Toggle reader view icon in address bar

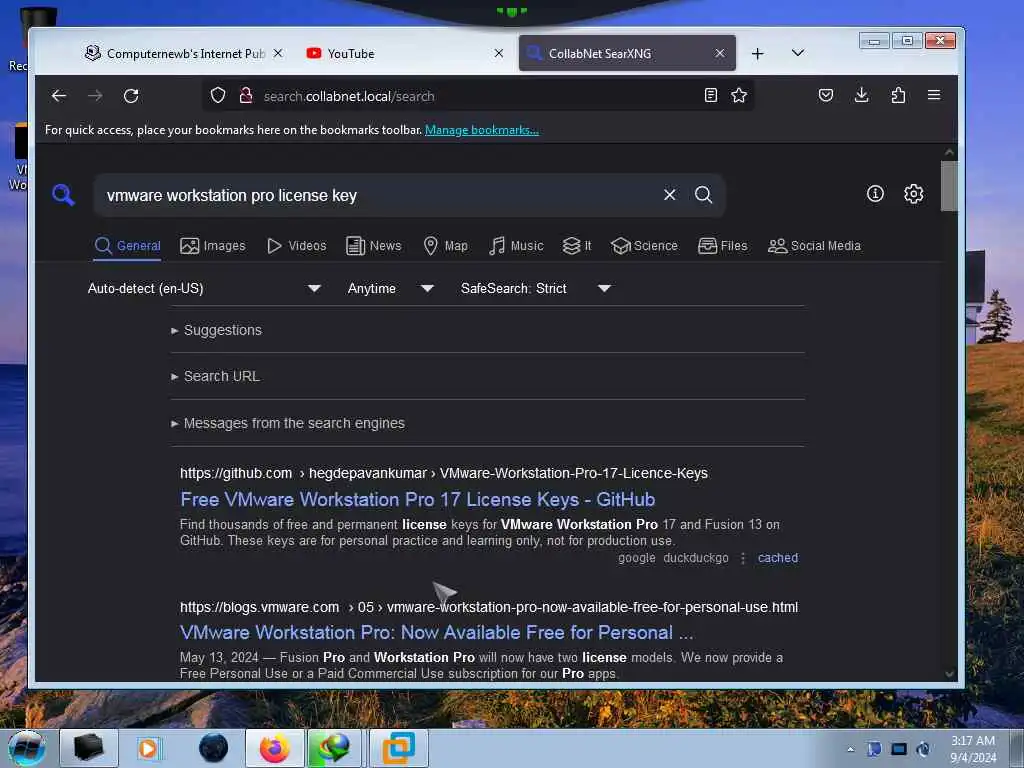(711, 95)
